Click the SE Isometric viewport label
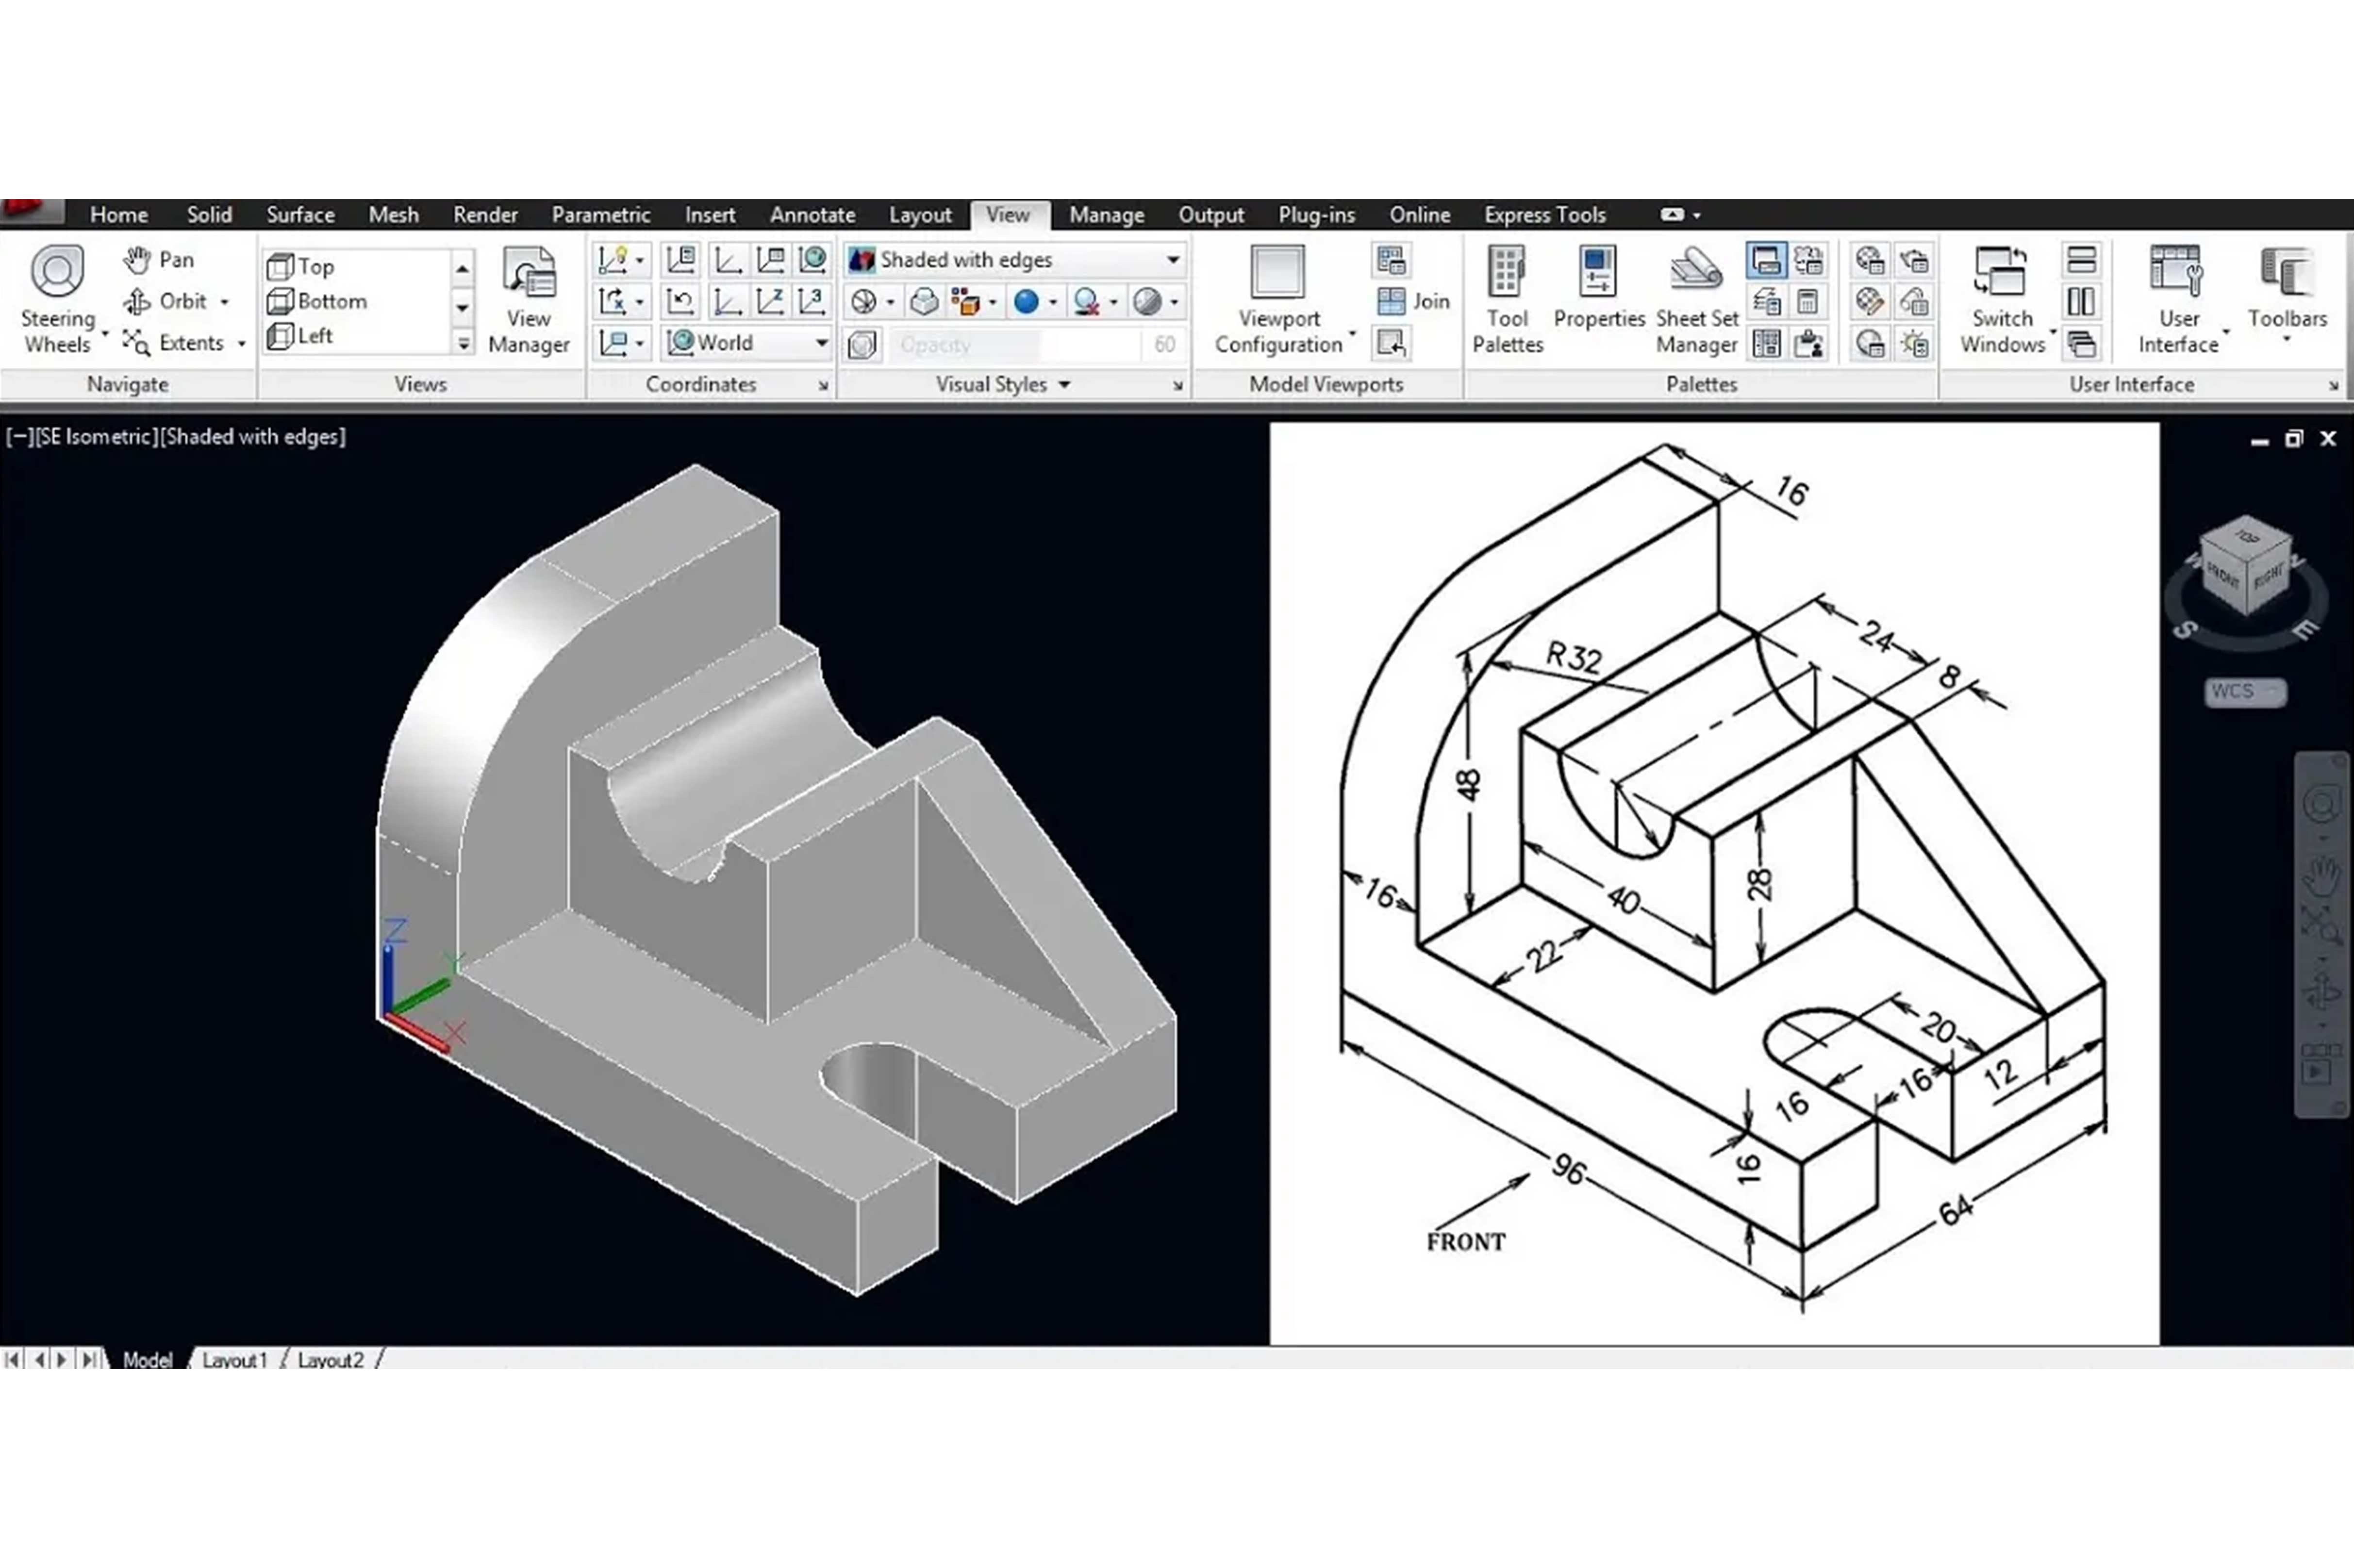 tap(96, 437)
